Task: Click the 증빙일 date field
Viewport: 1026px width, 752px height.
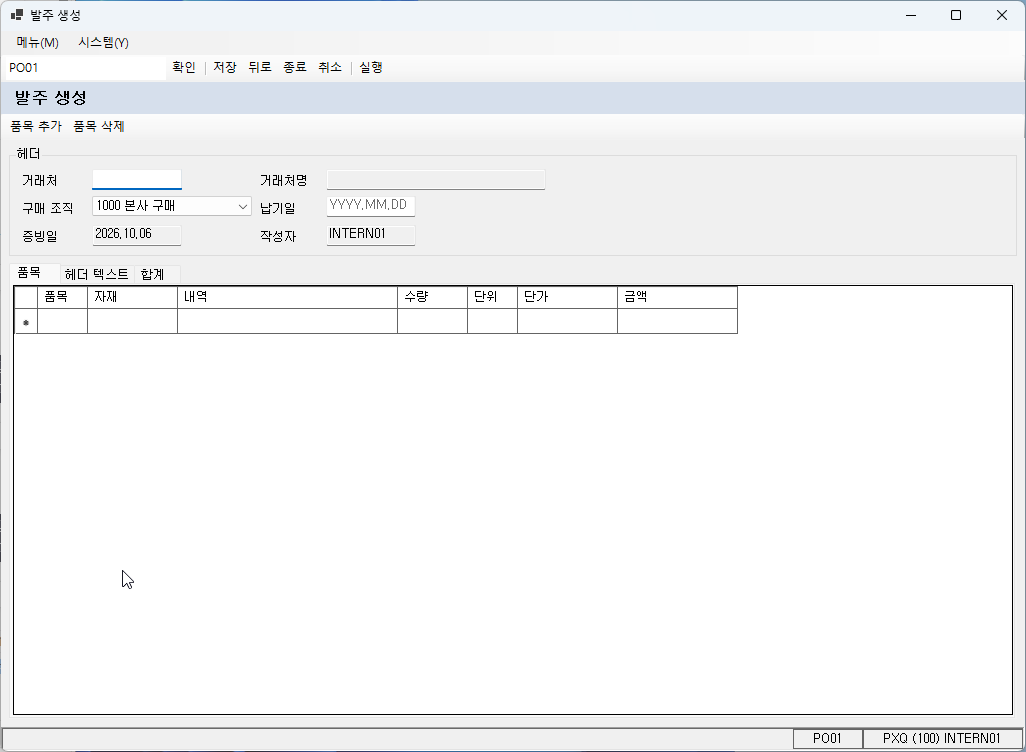Action: 137,234
